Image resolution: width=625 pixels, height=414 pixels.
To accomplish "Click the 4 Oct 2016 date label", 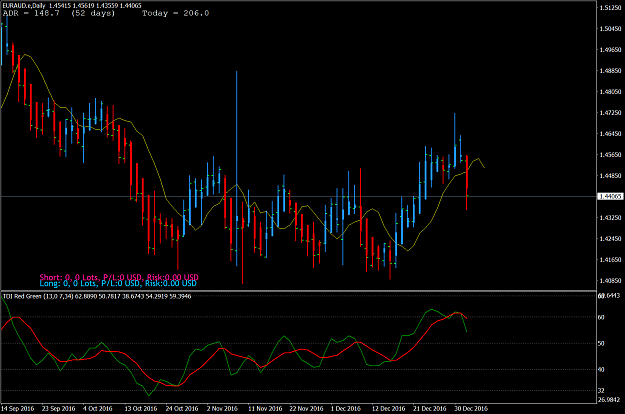I will pos(98,408).
